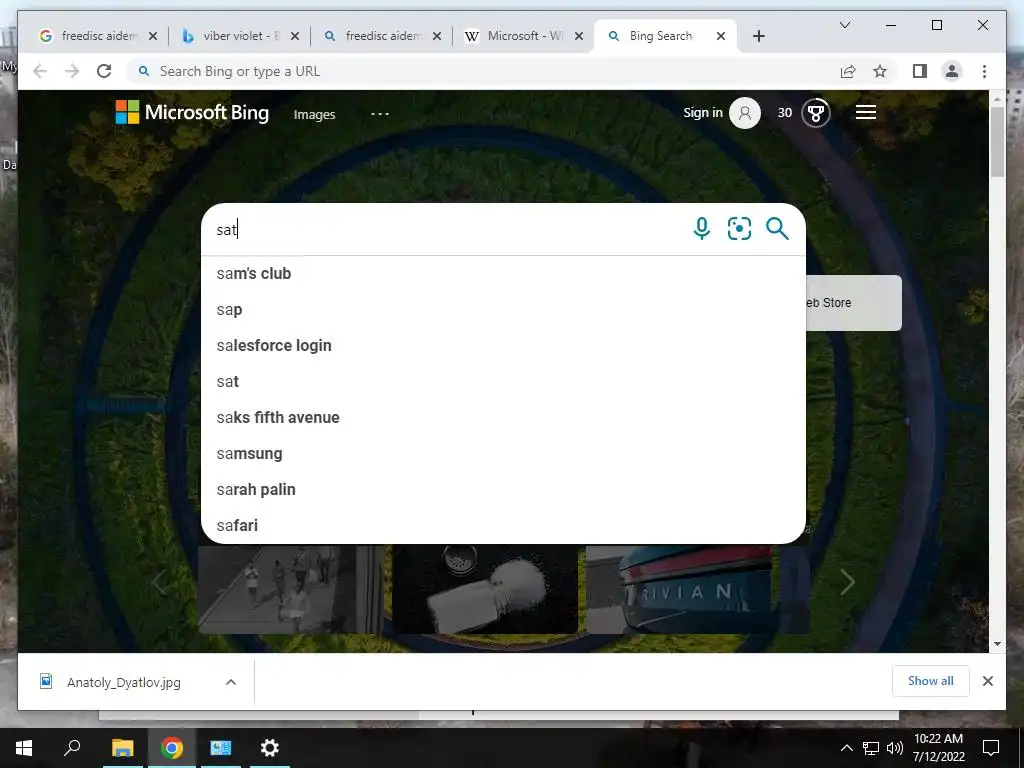Select suggestion salesforce login

(x=503, y=345)
